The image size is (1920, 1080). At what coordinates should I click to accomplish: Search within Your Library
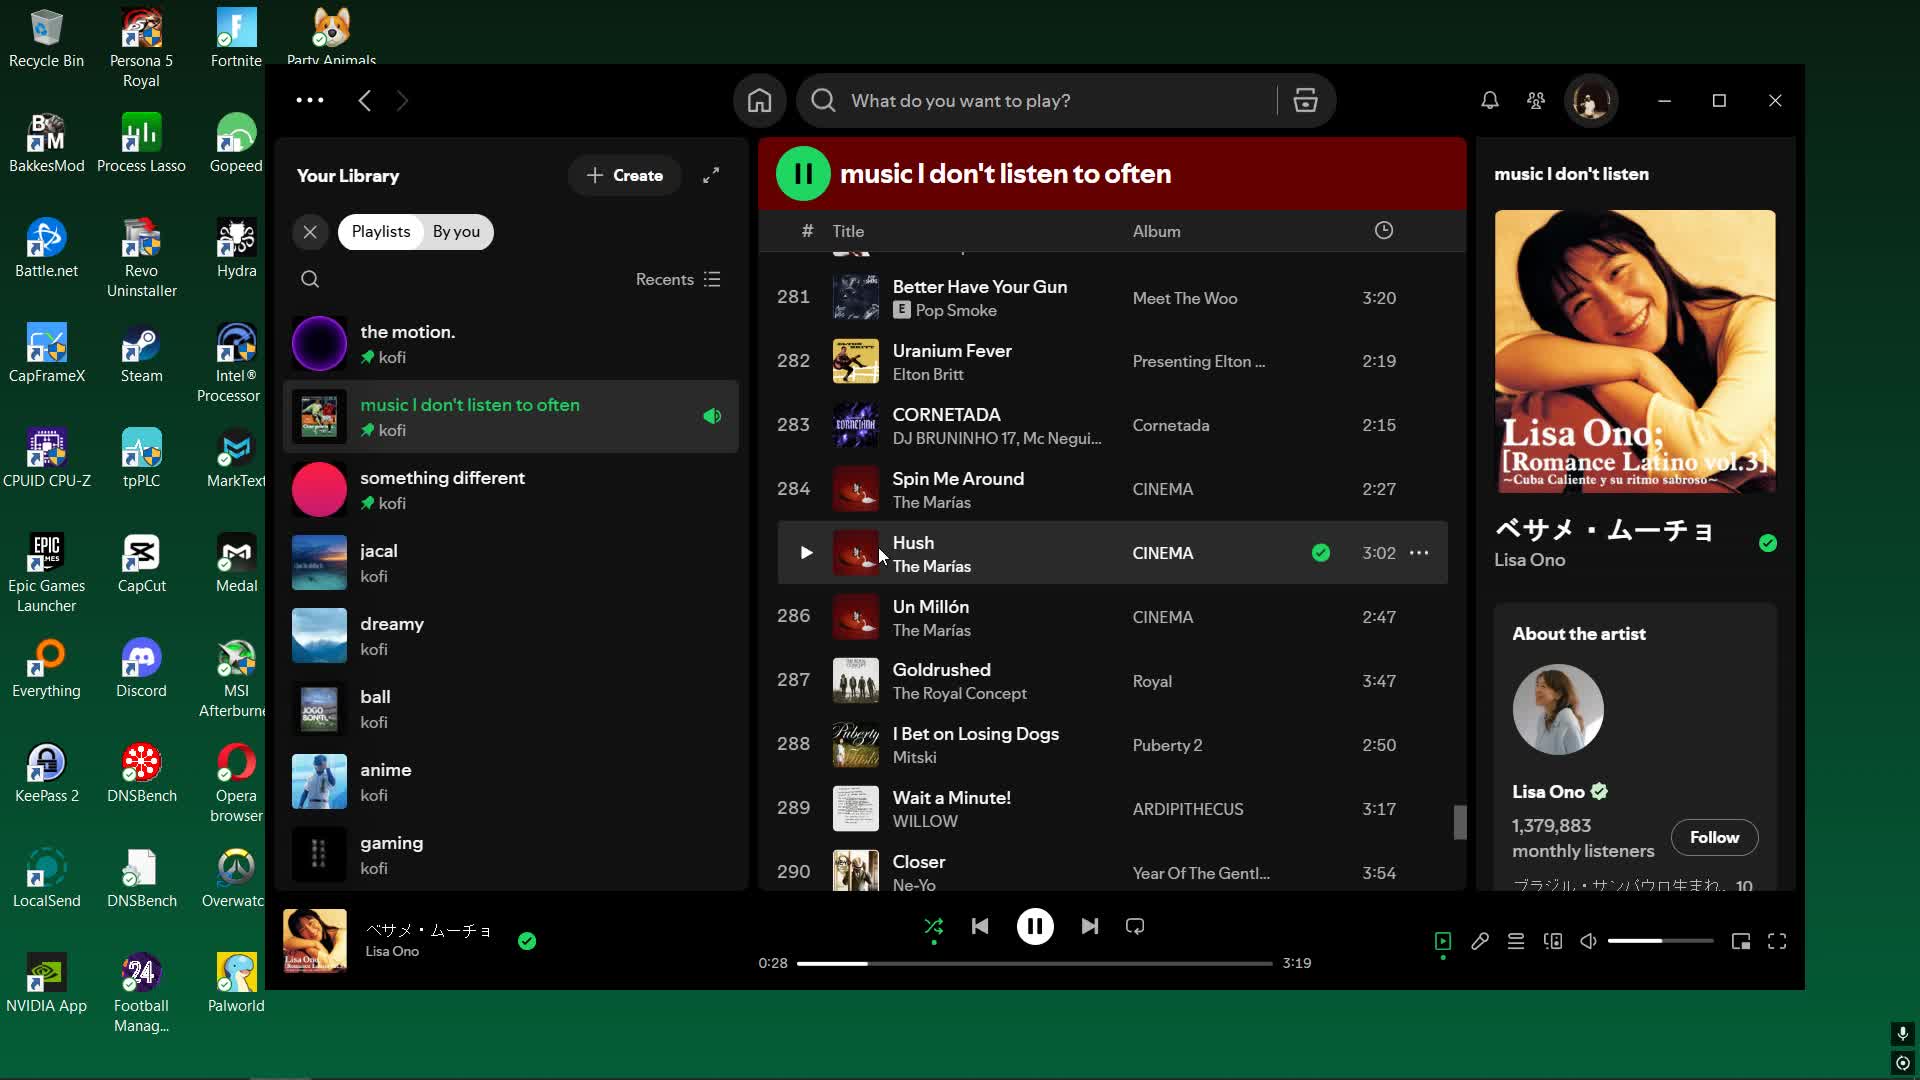[310, 280]
